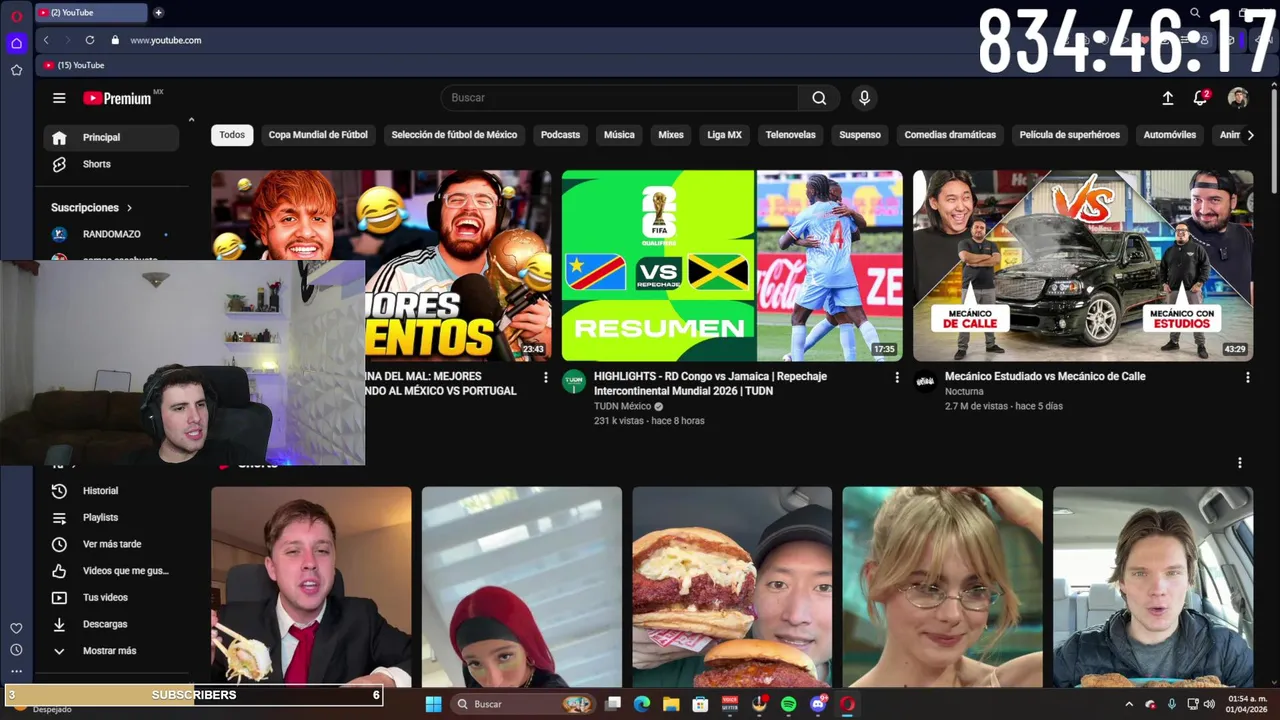1280x720 pixels.
Task: Open options menu for RD Congo highlights video
Action: click(x=896, y=377)
